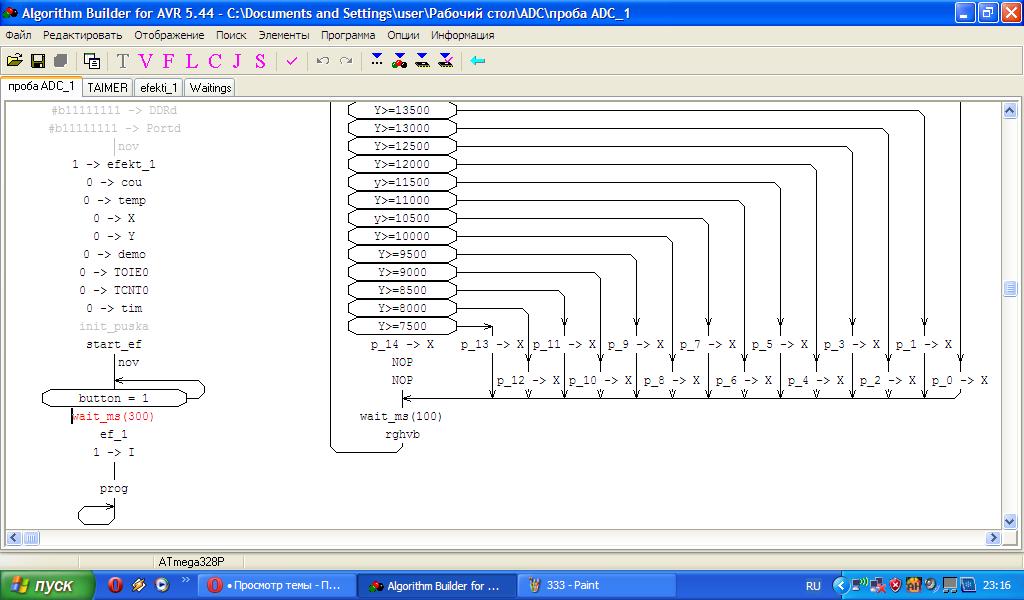Switch to the Waitings tab
The height and width of the screenshot is (600, 1024).
(210, 87)
